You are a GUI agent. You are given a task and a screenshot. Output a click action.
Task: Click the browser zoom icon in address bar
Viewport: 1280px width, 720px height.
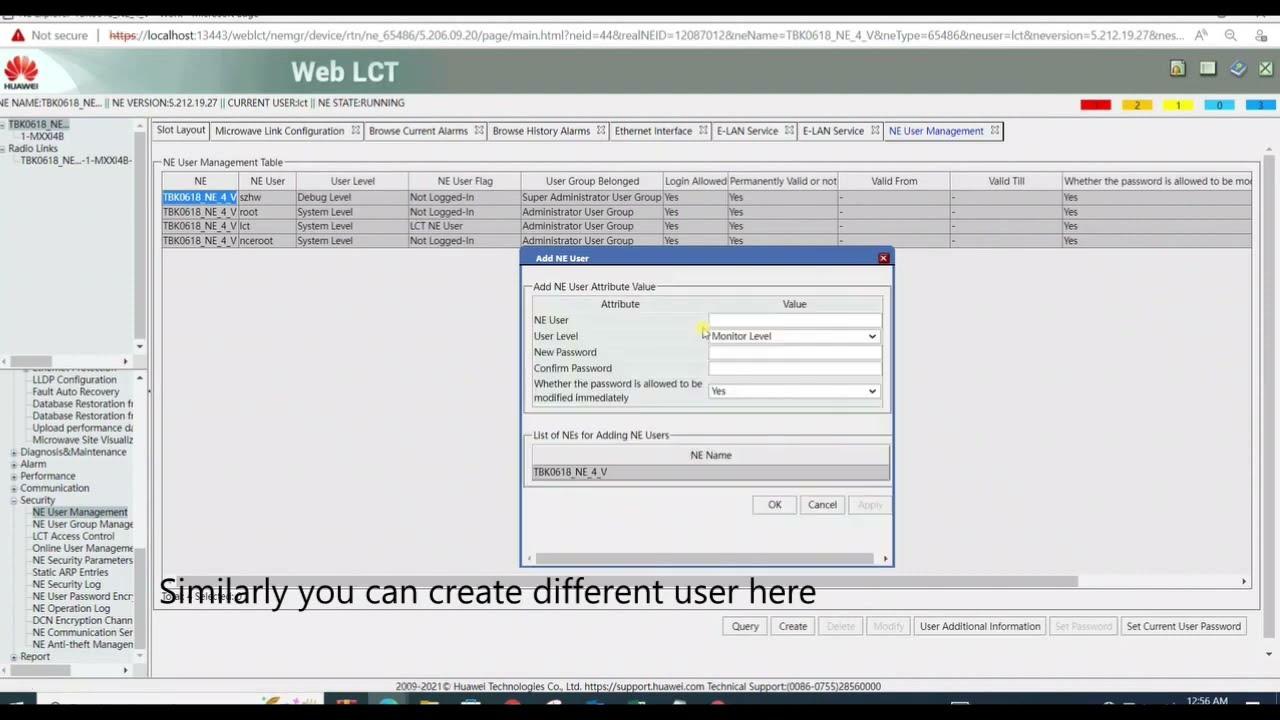(x=1231, y=35)
